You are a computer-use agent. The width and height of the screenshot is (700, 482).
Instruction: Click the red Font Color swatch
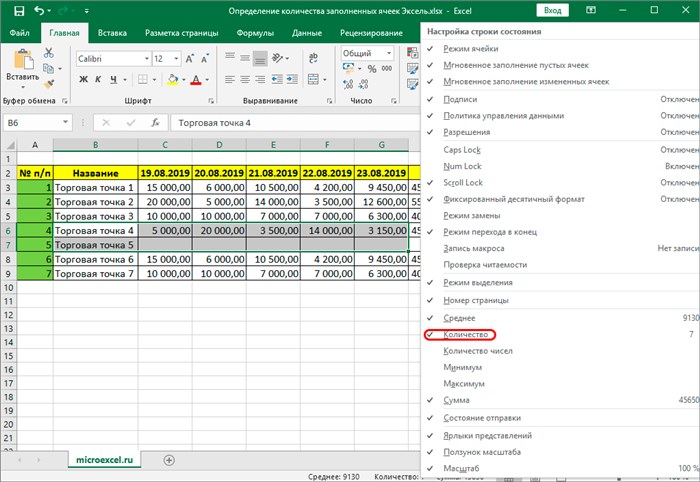[196, 80]
